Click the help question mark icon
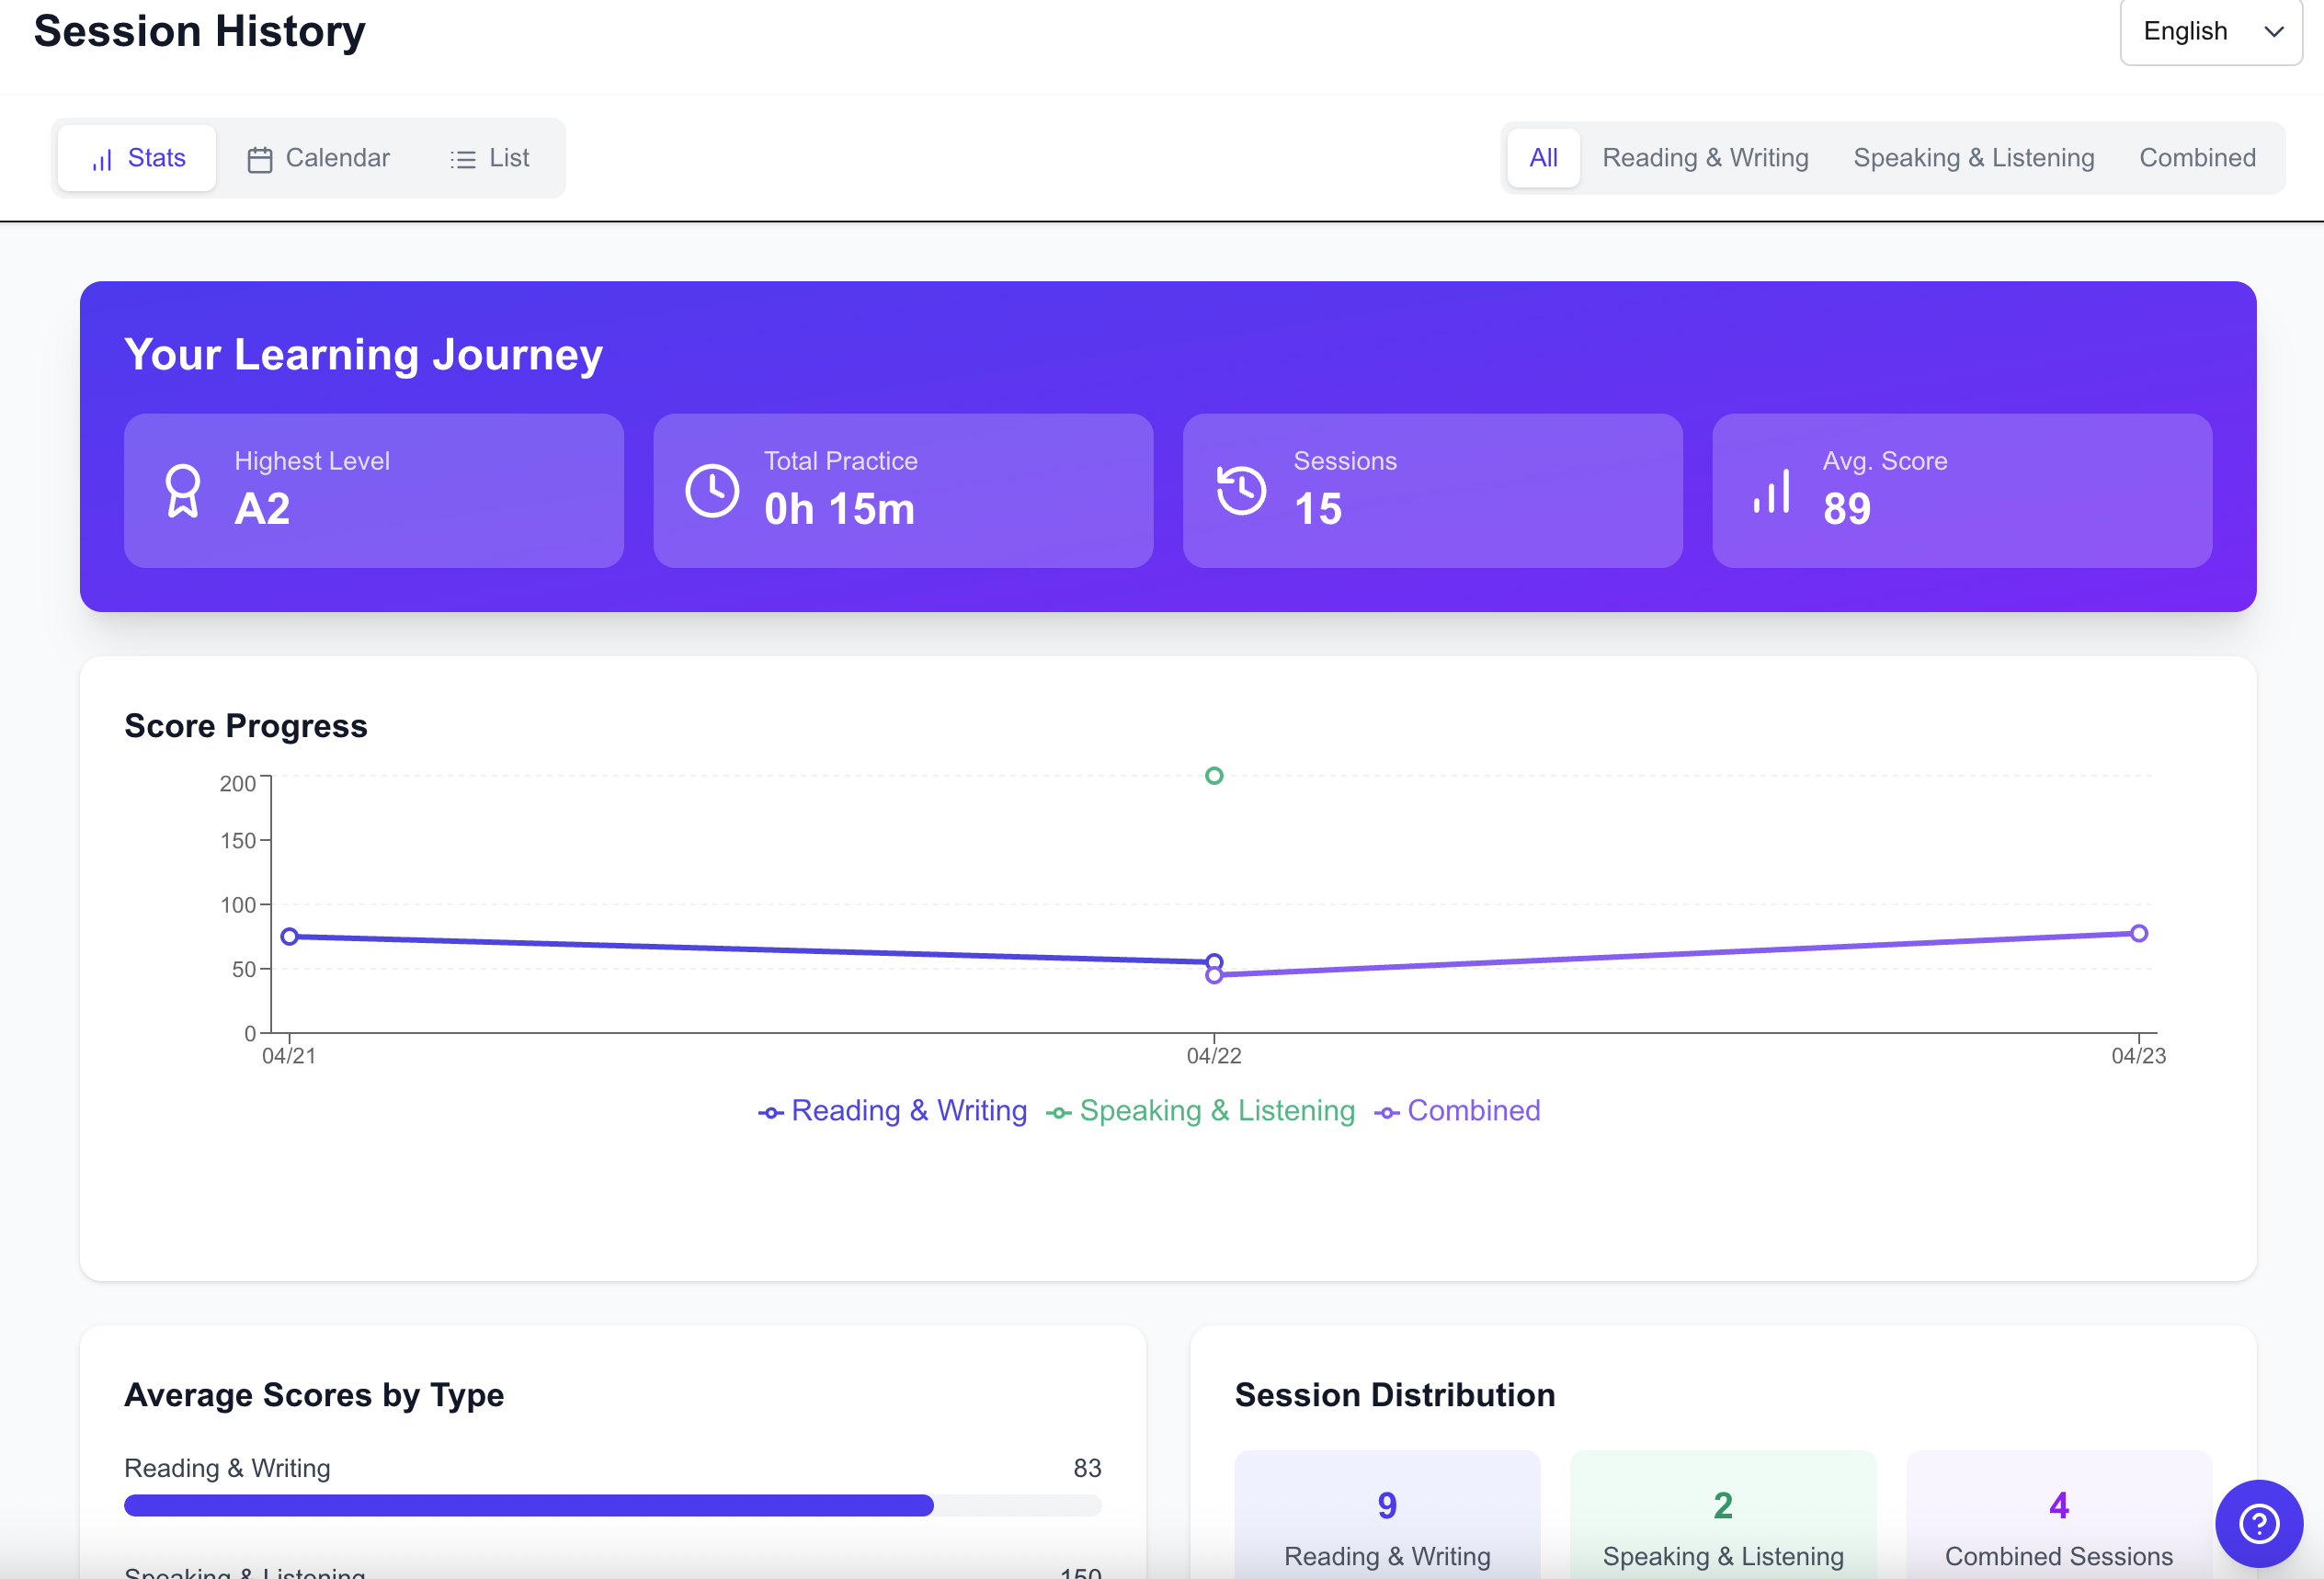This screenshot has height=1579, width=2324. [2258, 1523]
